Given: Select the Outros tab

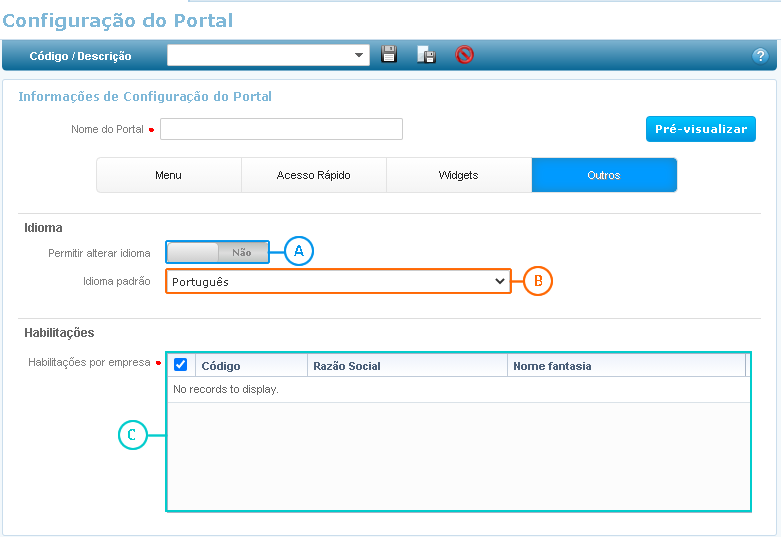Looking at the screenshot, I should [604, 175].
